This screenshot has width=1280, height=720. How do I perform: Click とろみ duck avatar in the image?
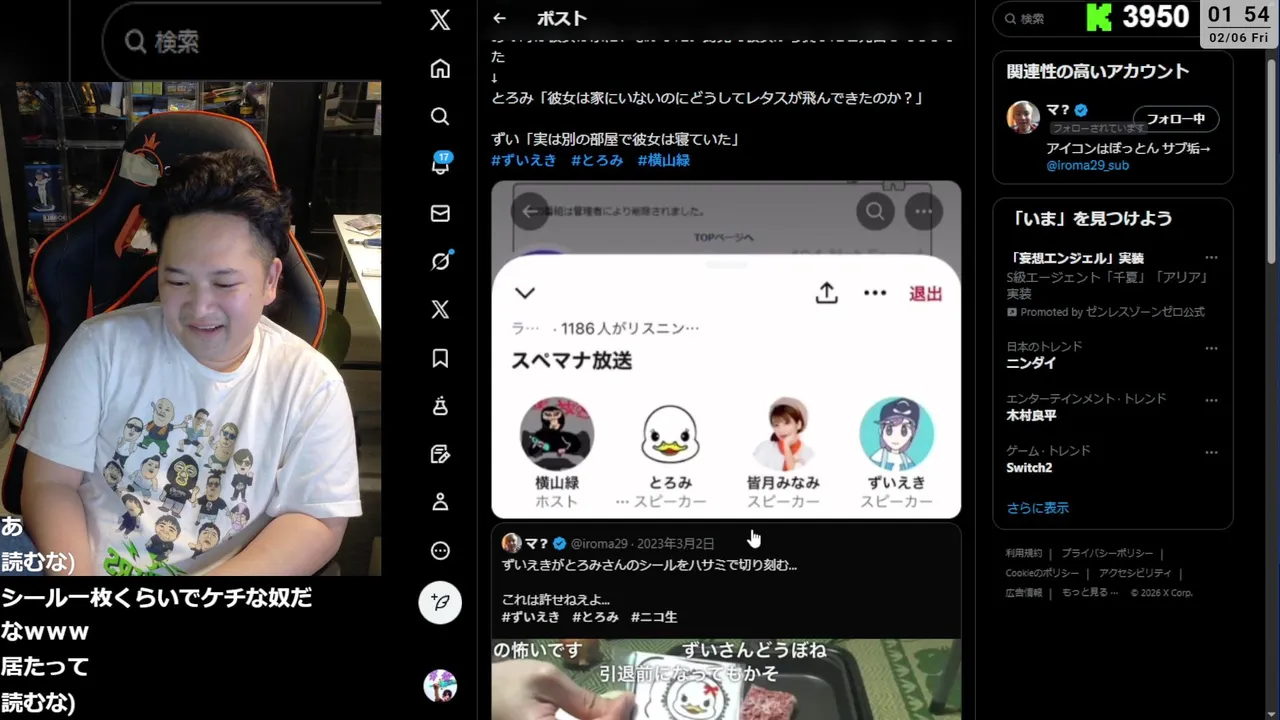[670, 434]
